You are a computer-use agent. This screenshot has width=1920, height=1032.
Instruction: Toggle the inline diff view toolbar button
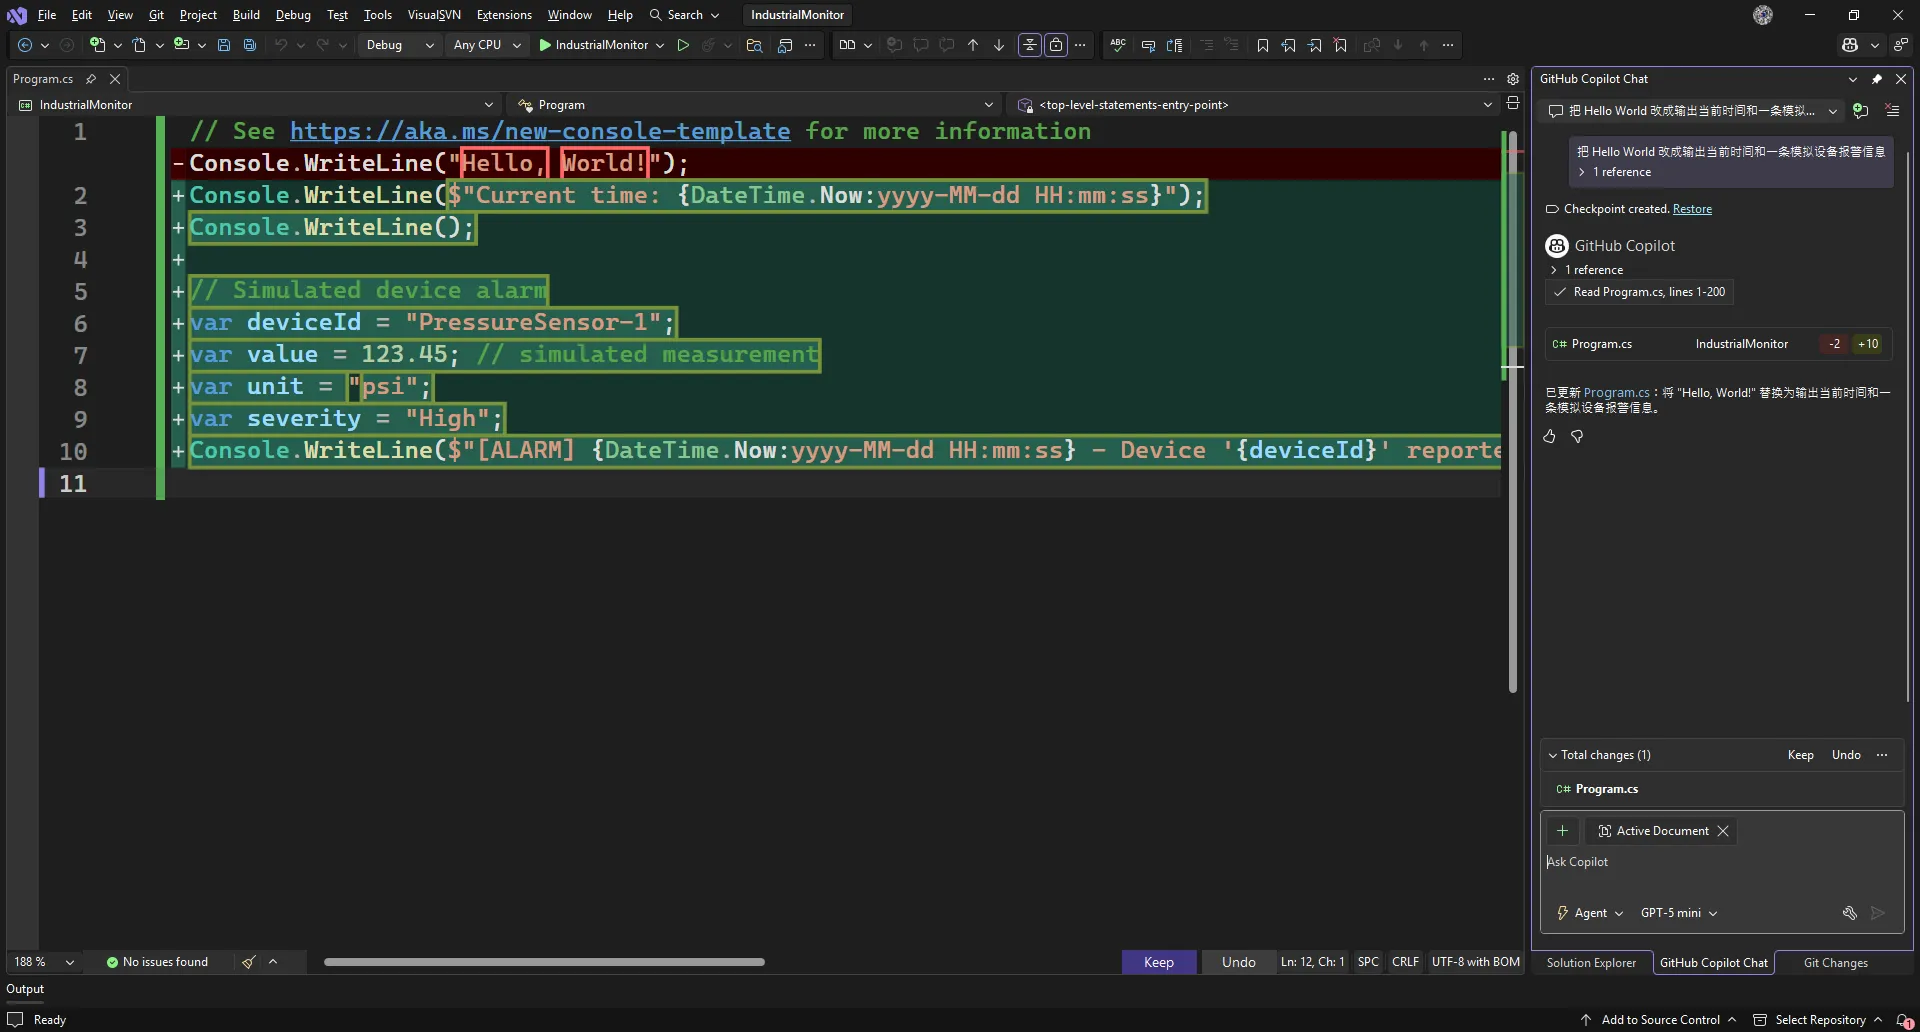[1029, 45]
